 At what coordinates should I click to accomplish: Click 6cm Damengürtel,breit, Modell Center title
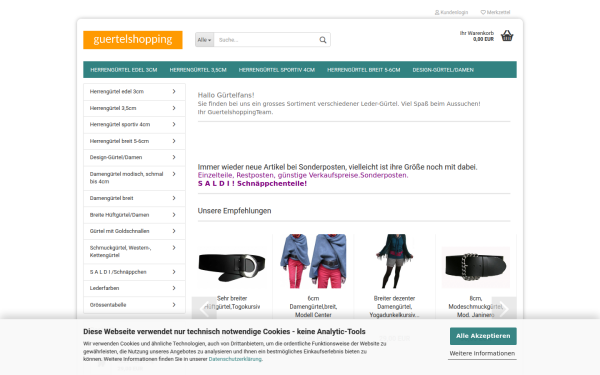(313, 307)
